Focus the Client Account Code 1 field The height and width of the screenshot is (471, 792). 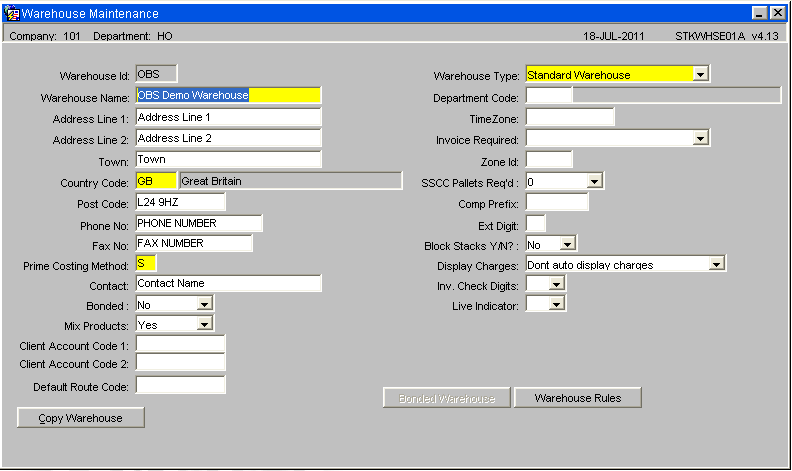point(180,344)
